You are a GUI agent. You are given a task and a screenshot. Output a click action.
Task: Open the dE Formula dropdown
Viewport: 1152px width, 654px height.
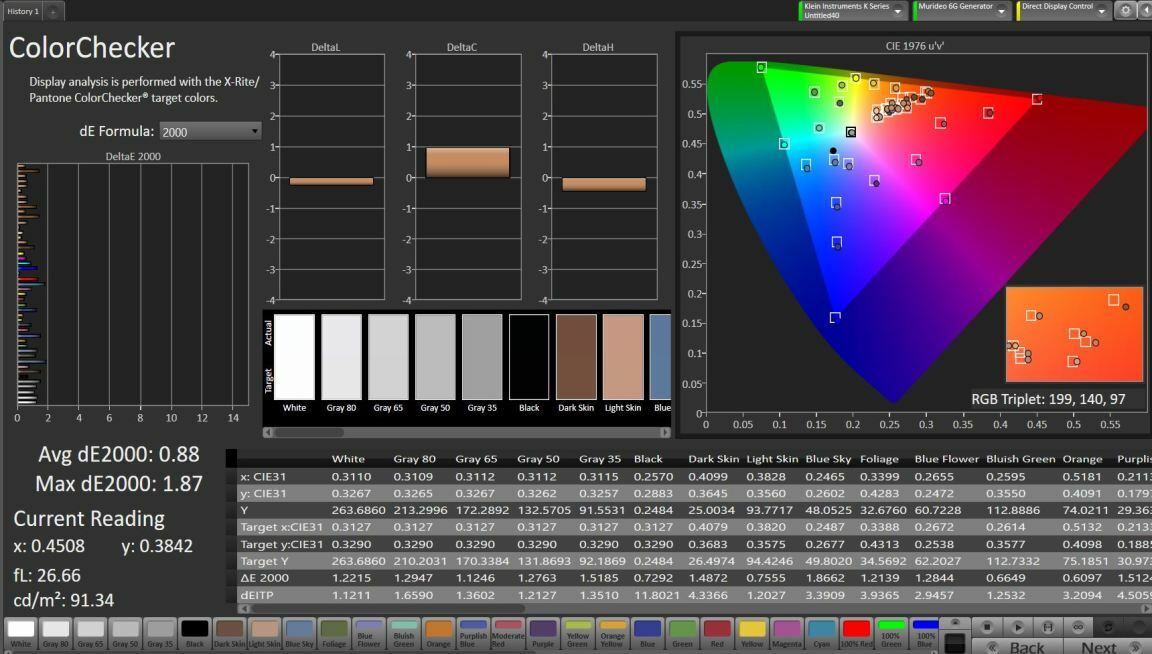click(x=210, y=130)
